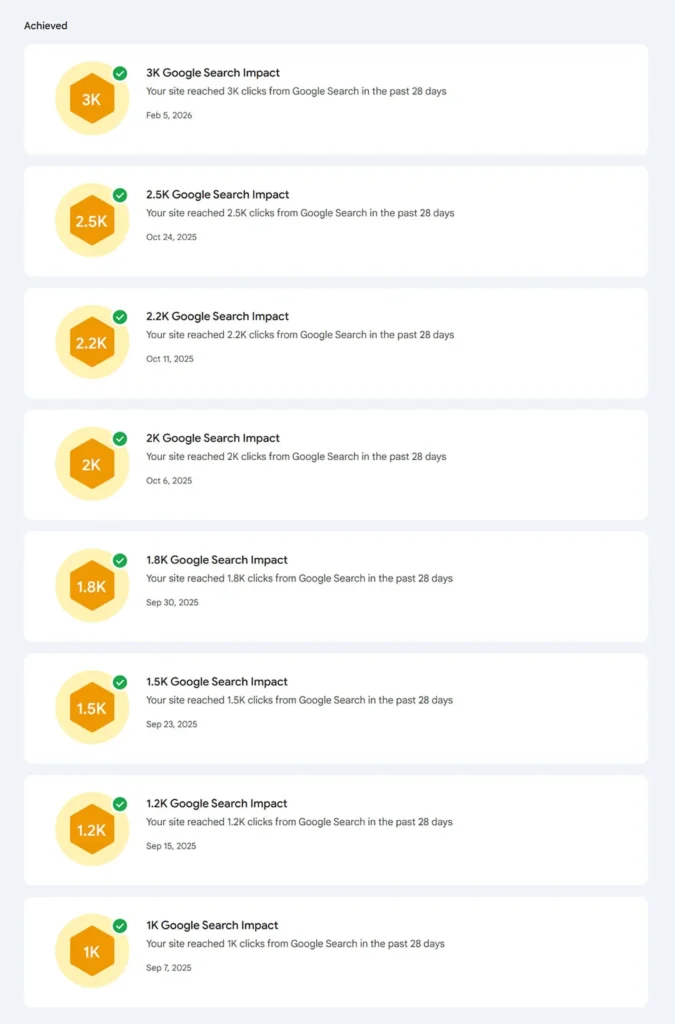Click the 1K Search Impact badge
Viewport: 675px width, 1024px height.
tap(90, 951)
